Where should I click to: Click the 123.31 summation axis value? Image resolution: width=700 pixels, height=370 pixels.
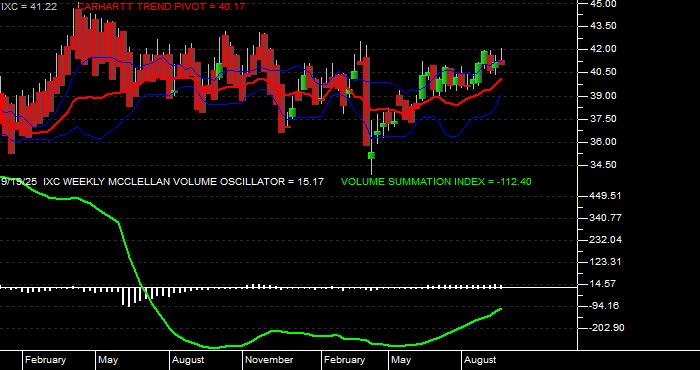(x=606, y=262)
